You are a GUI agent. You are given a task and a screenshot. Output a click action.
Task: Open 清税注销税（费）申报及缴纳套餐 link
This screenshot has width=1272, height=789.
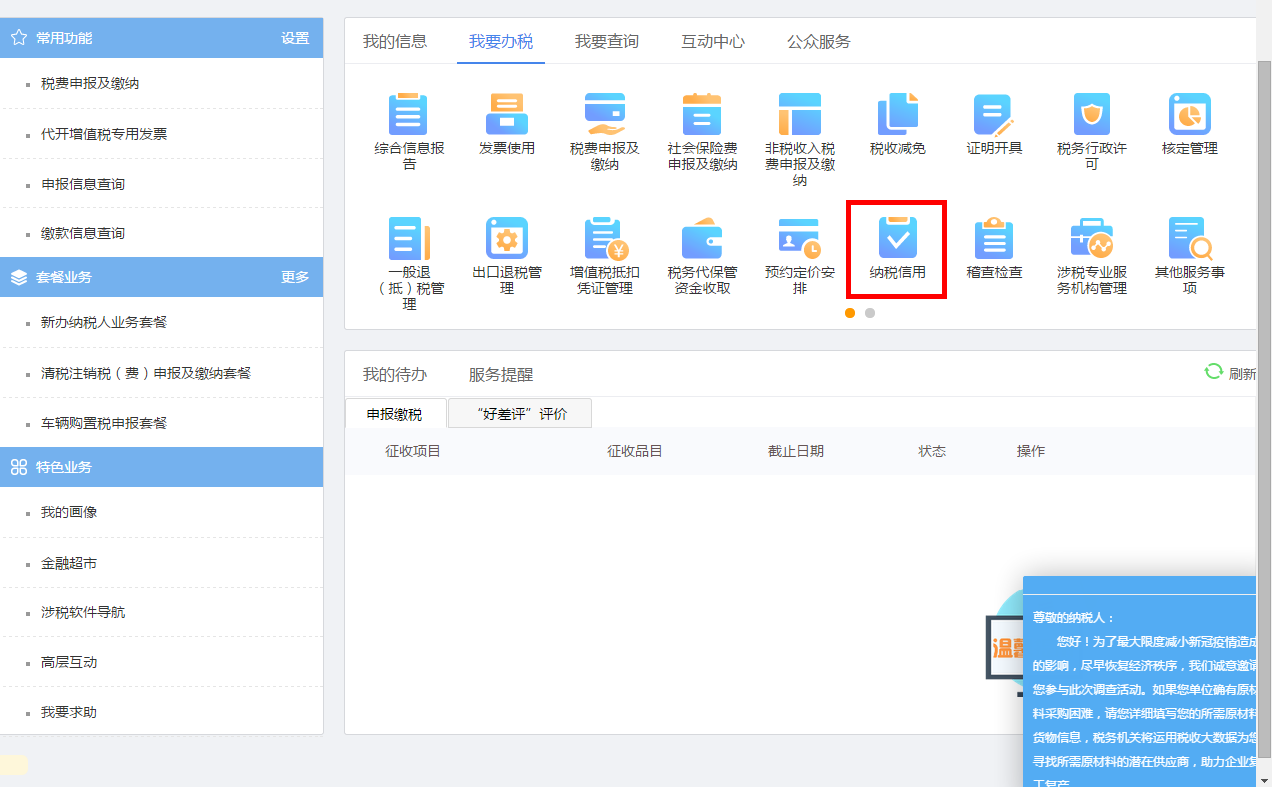click(146, 373)
